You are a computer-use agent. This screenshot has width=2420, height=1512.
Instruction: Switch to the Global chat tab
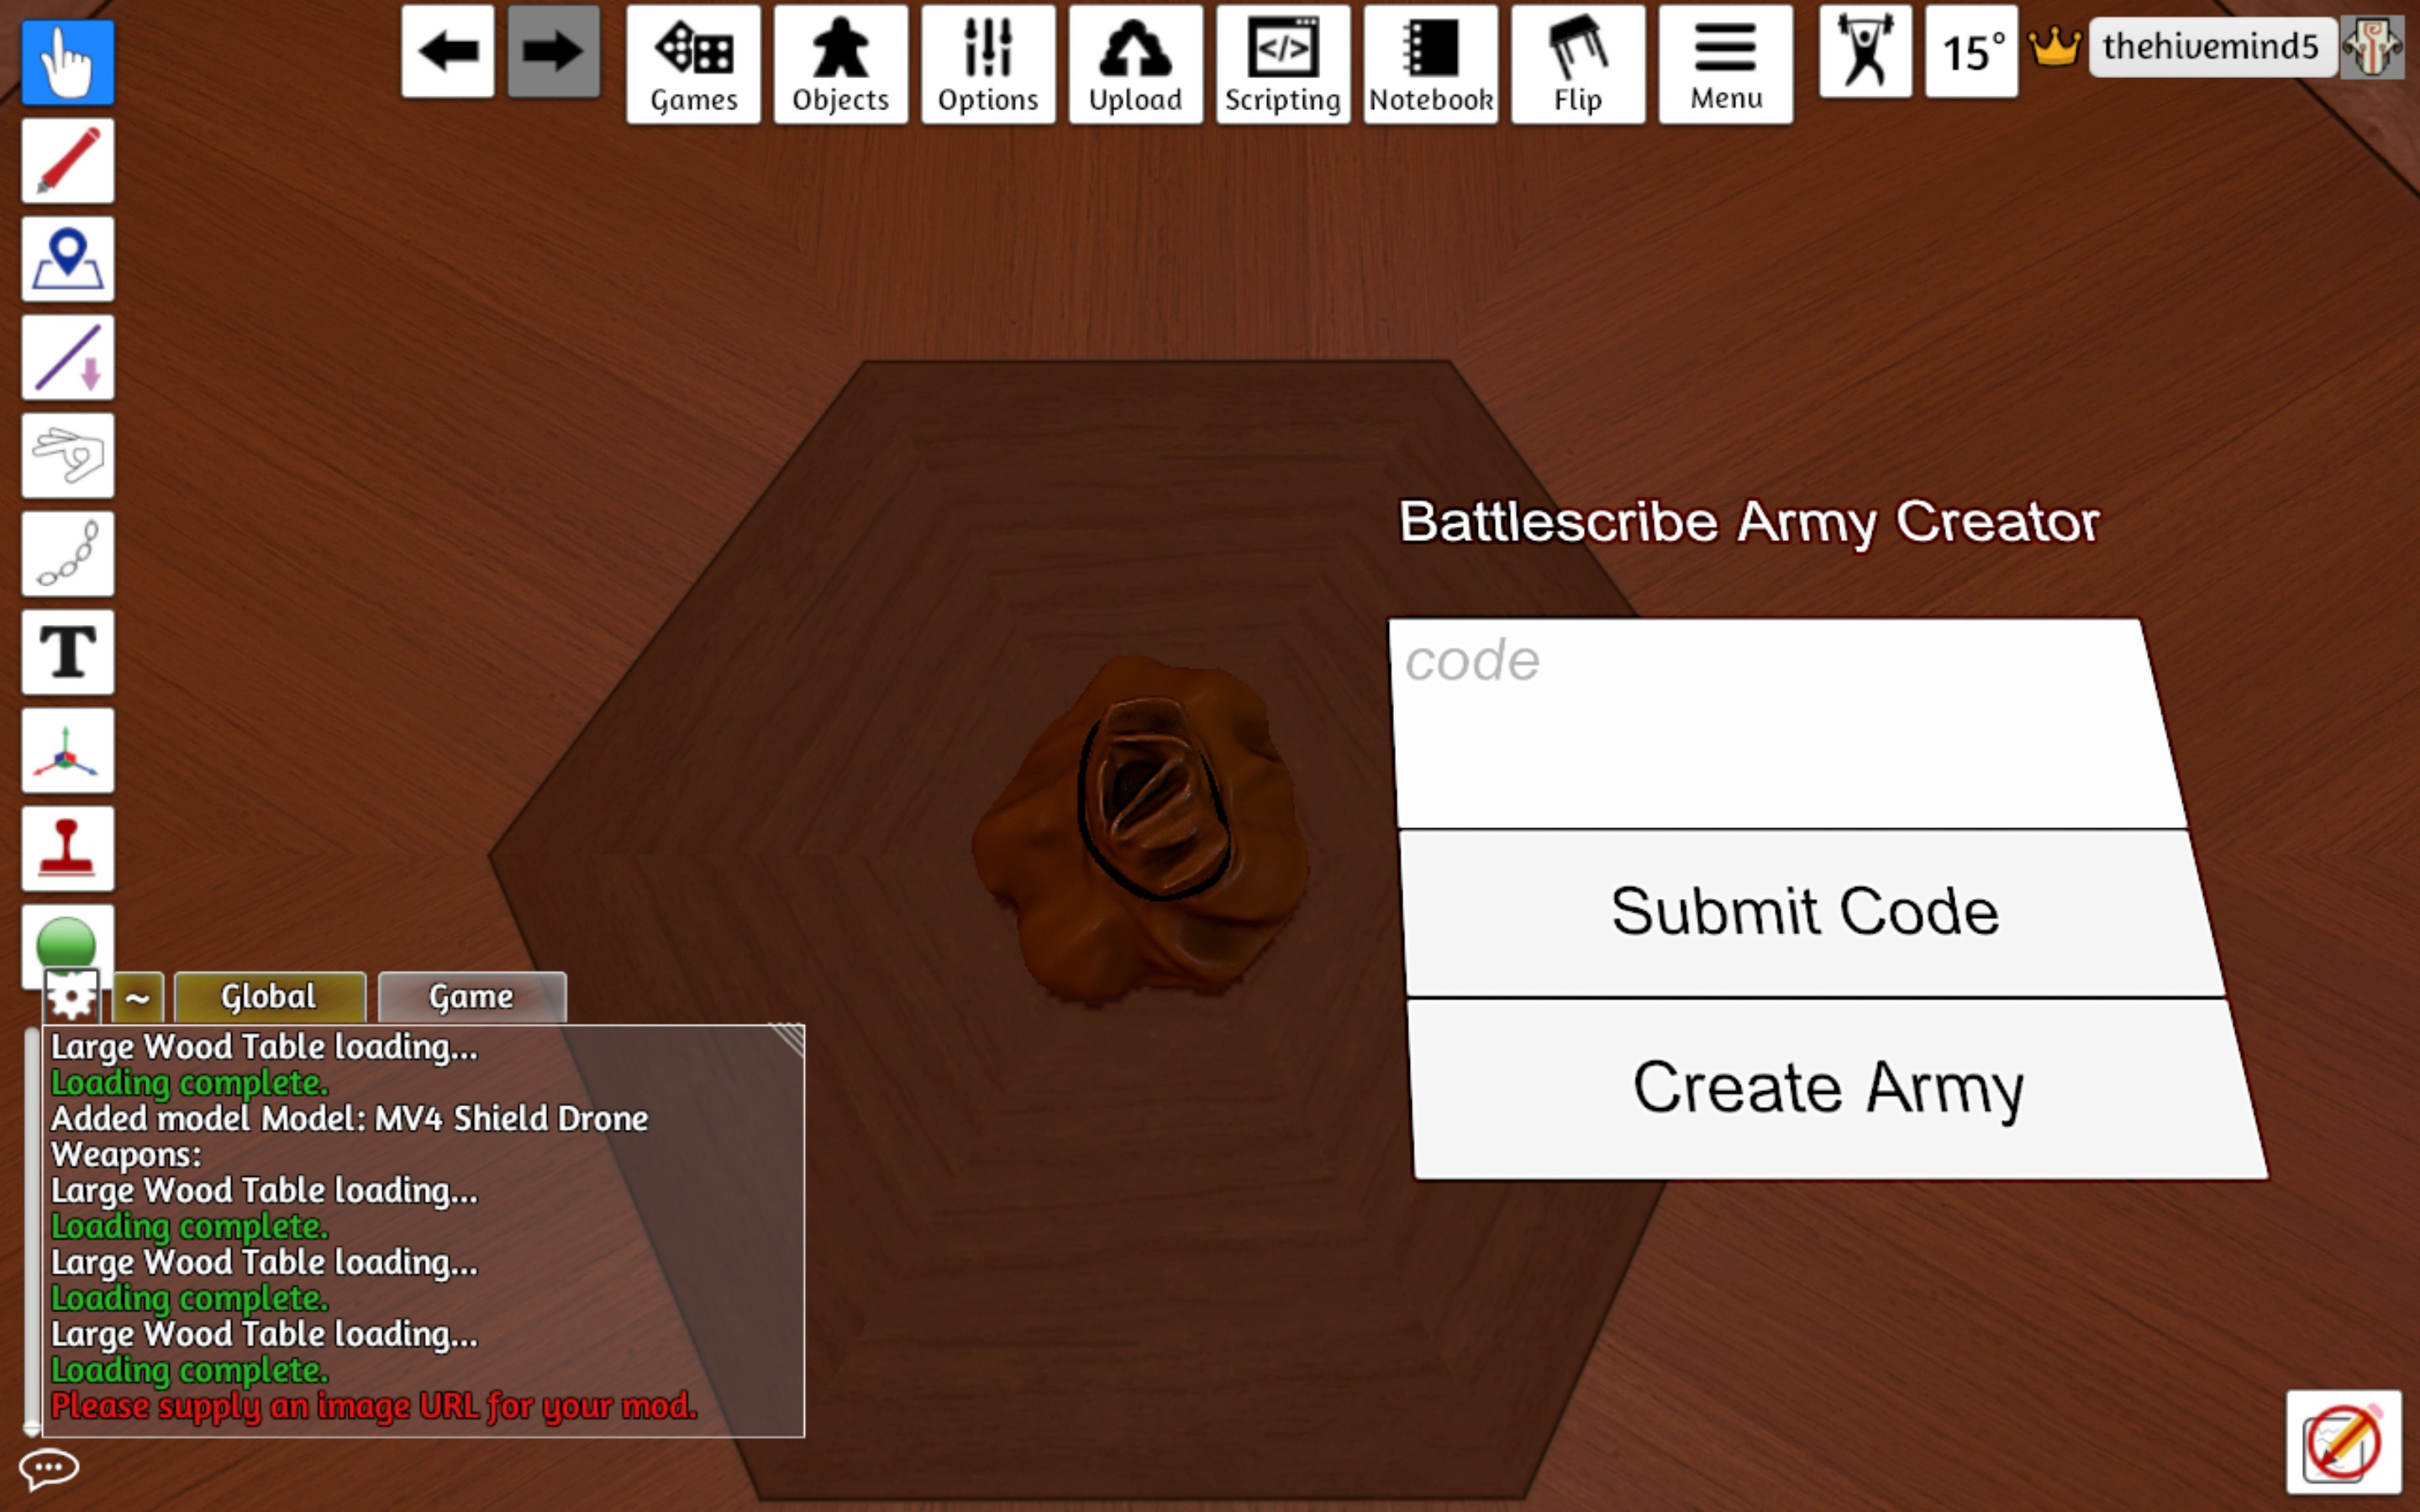pyautogui.click(x=270, y=997)
